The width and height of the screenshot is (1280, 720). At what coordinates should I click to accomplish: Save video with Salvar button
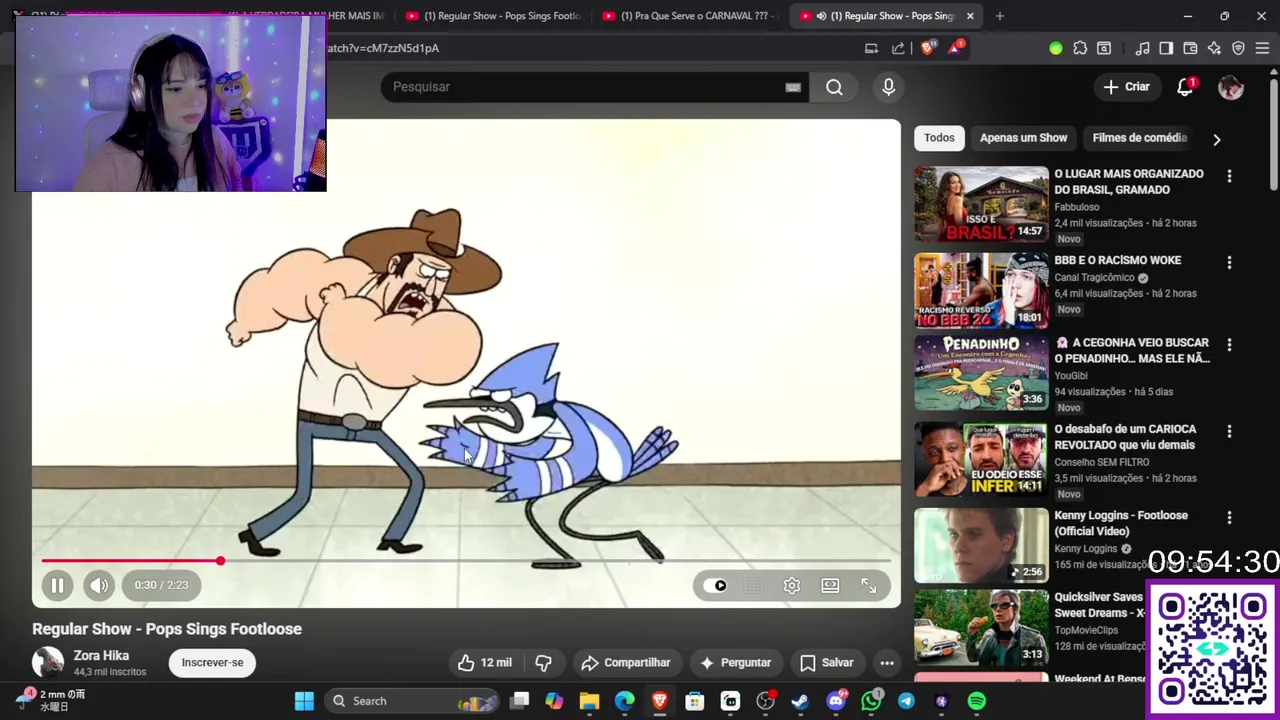pyautogui.click(x=827, y=663)
